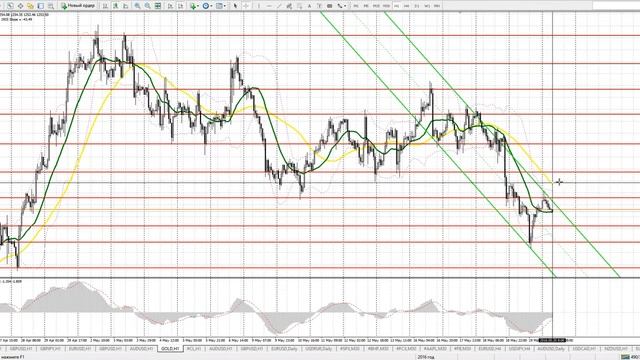Image resolution: width=640 pixels, height=360 pixels.
Task: Open the USDCAD,H1 chart tab
Action: click(x=584, y=349)
